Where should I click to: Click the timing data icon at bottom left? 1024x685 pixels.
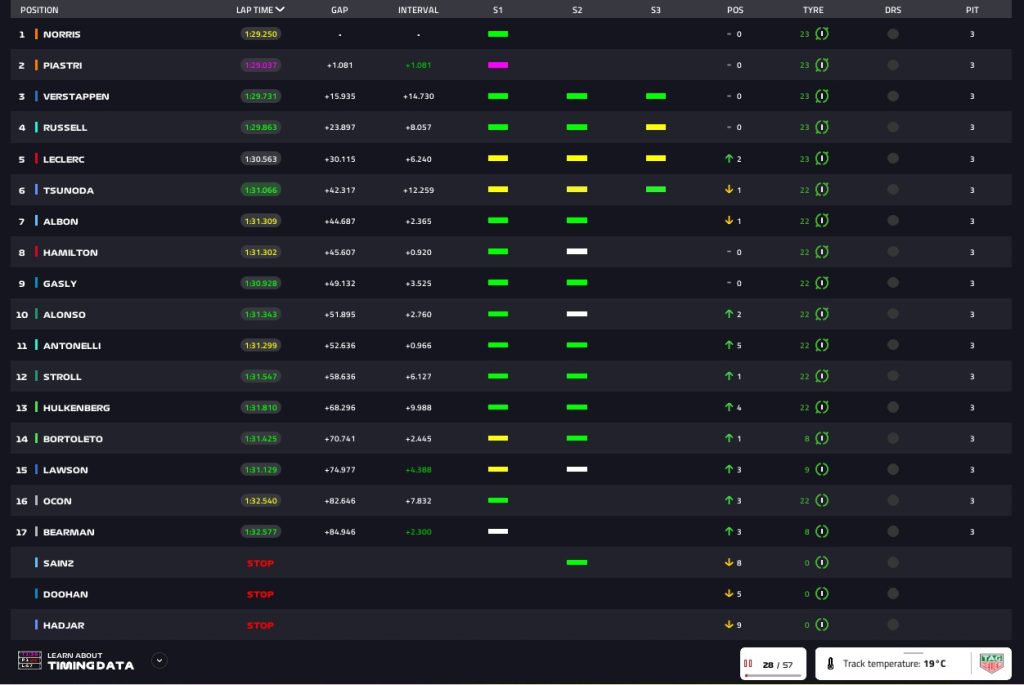click(x=29, y=660)
